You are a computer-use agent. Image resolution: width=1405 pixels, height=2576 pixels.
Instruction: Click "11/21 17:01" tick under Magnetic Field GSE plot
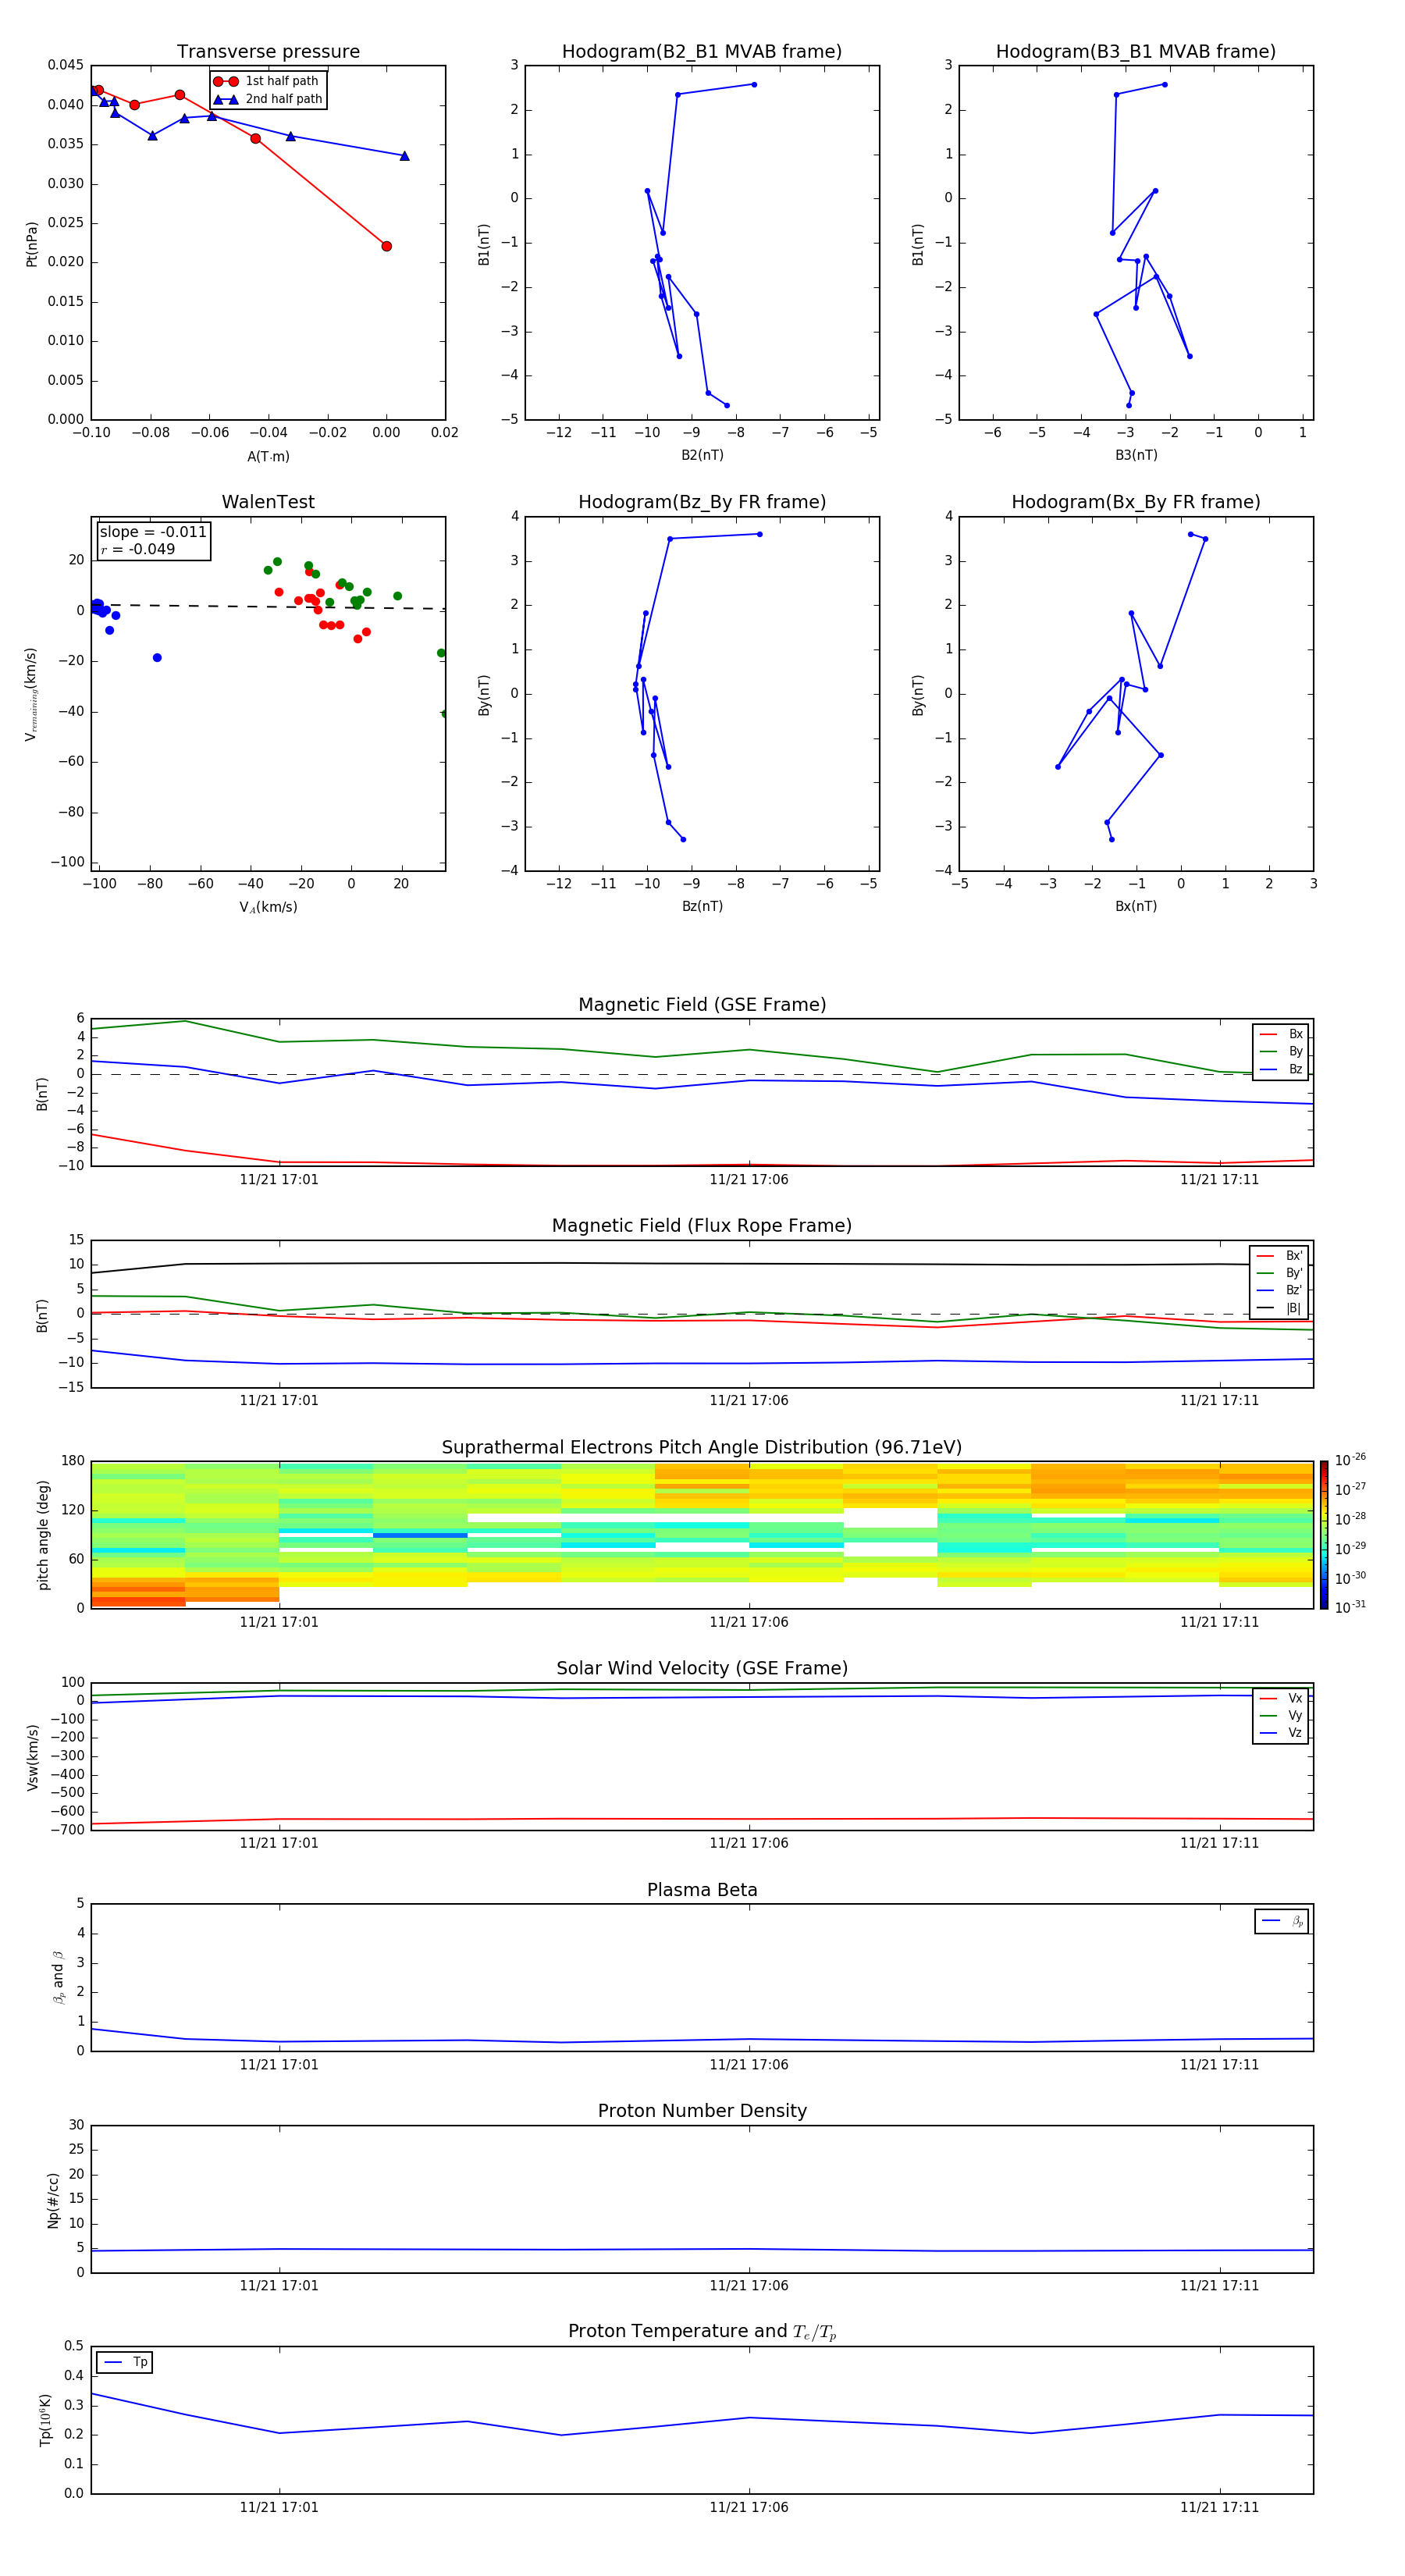coord(279,1179)
